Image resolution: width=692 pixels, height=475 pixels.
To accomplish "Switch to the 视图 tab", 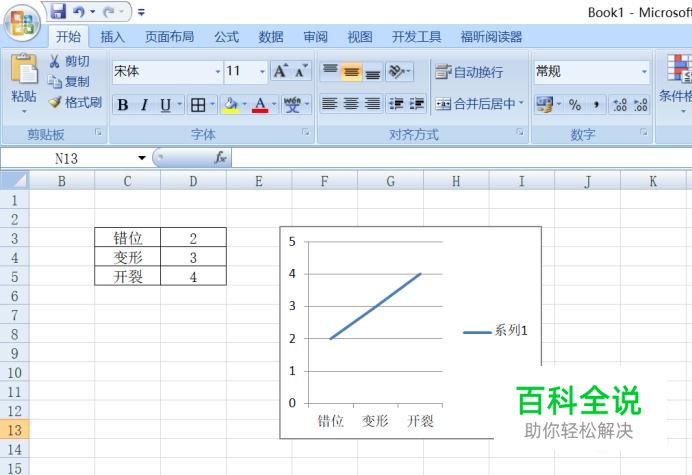I will [x=360, y=37].
